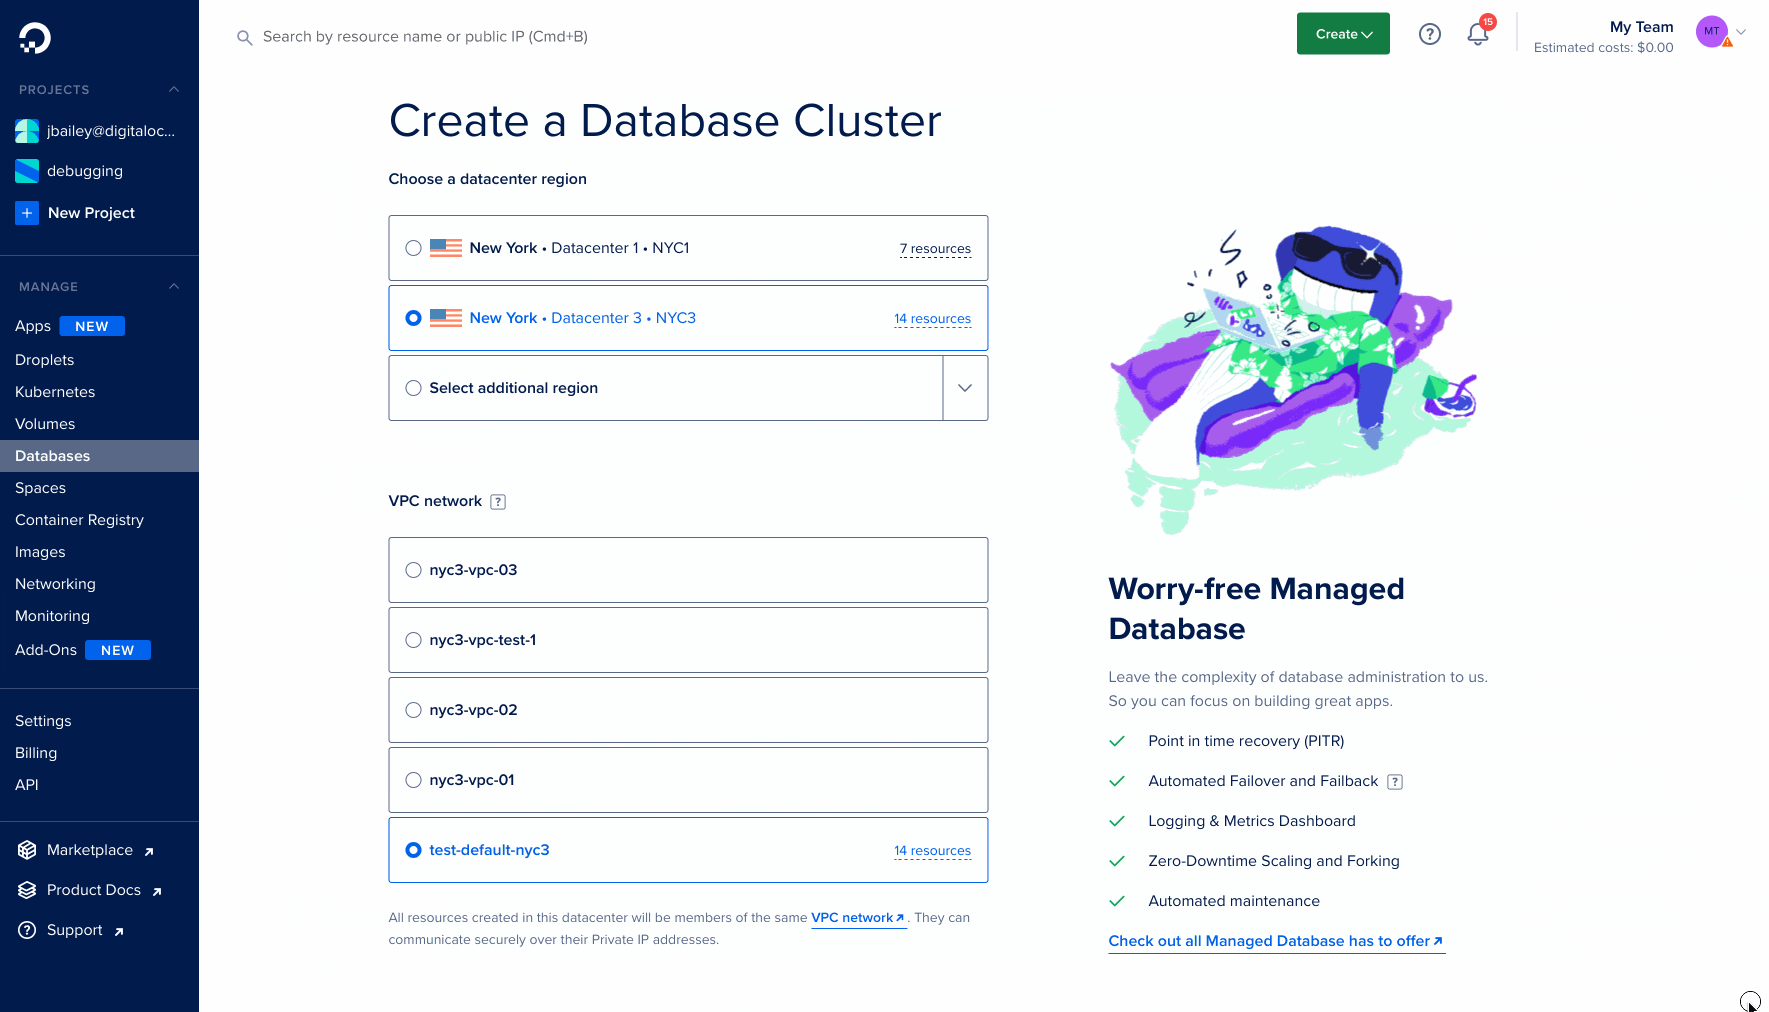The height and width of the screenshot is (1012, 1769).
Task: Open Databases in the sidebar
Action: point(99,456)
